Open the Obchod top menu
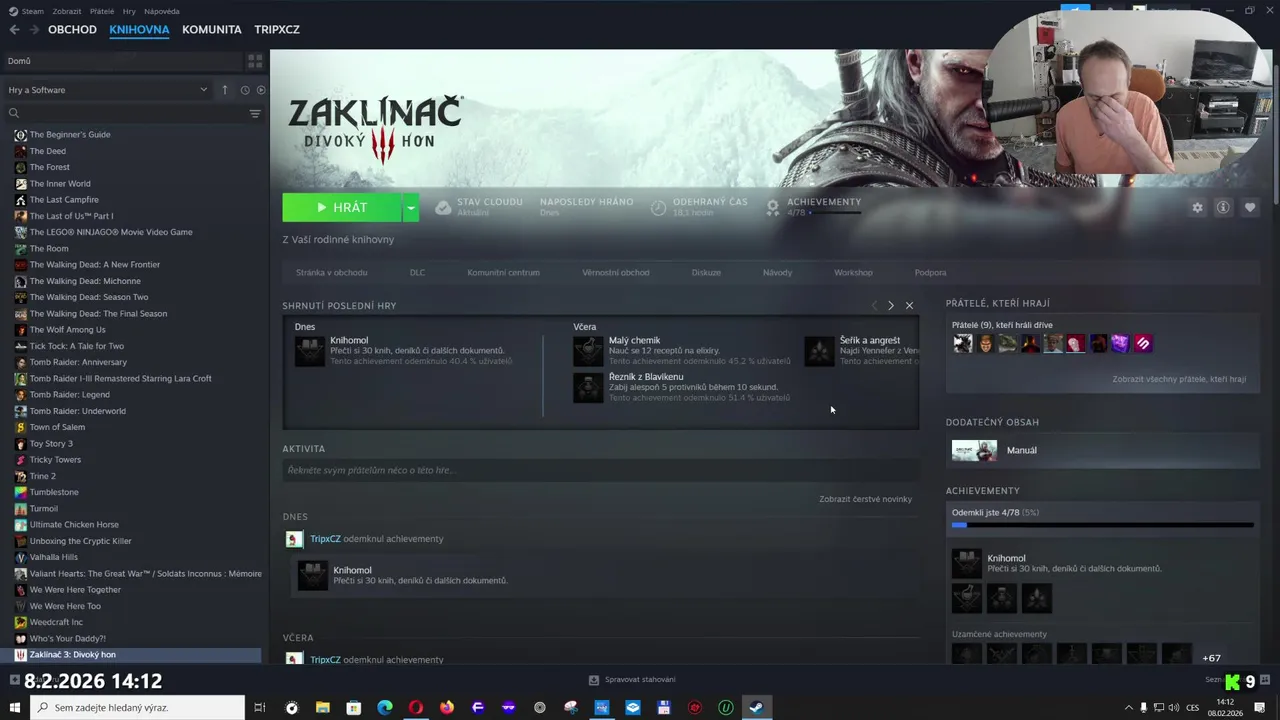Screen dimensions: 1280x720 click(72, 30)
